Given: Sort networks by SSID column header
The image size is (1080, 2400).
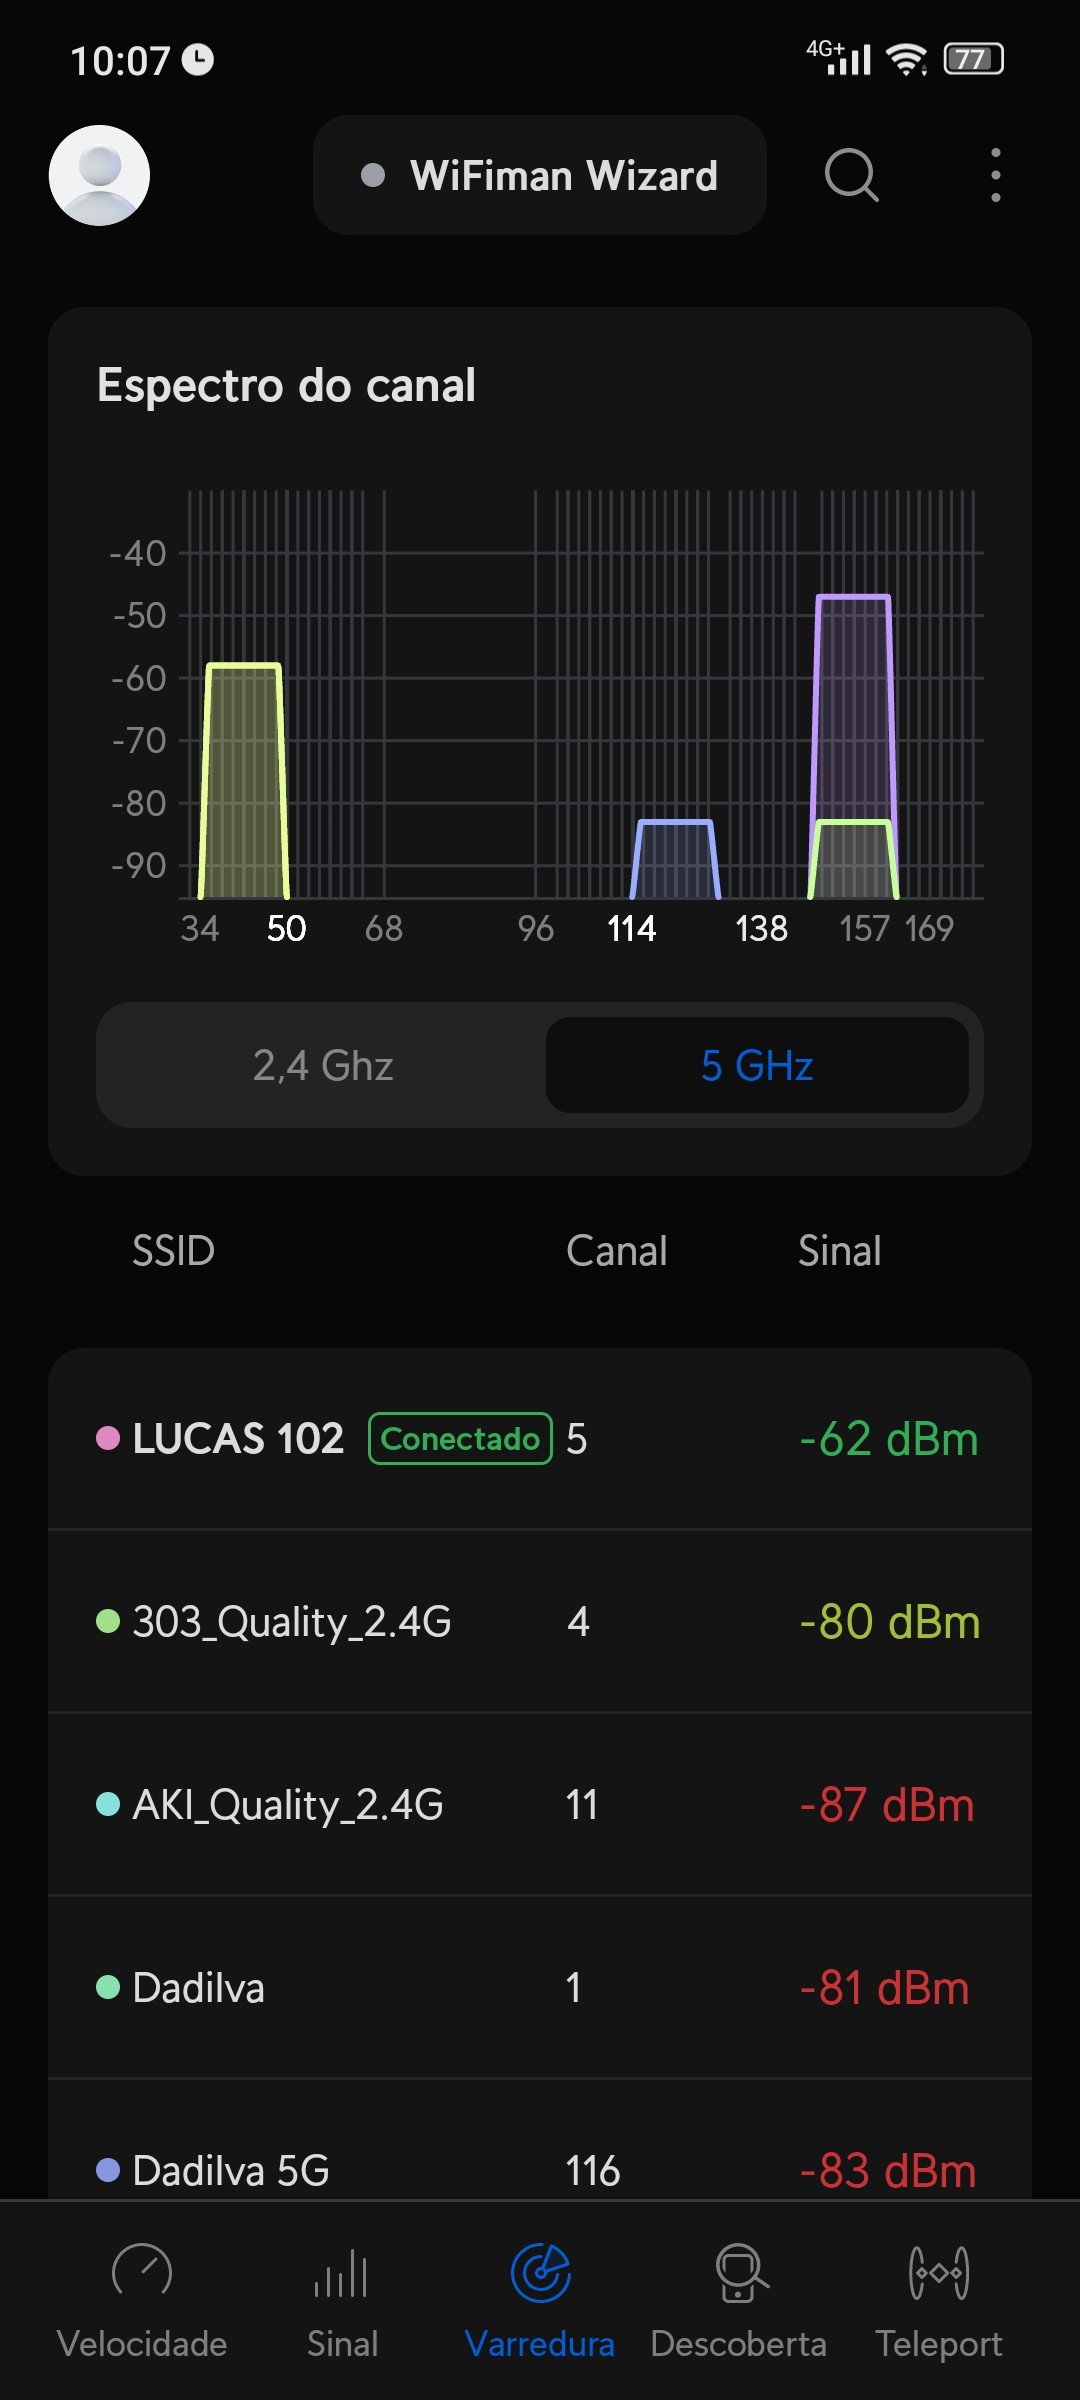Looking at the screenshot, I should pyautogui.click(x=174, y=1251).
